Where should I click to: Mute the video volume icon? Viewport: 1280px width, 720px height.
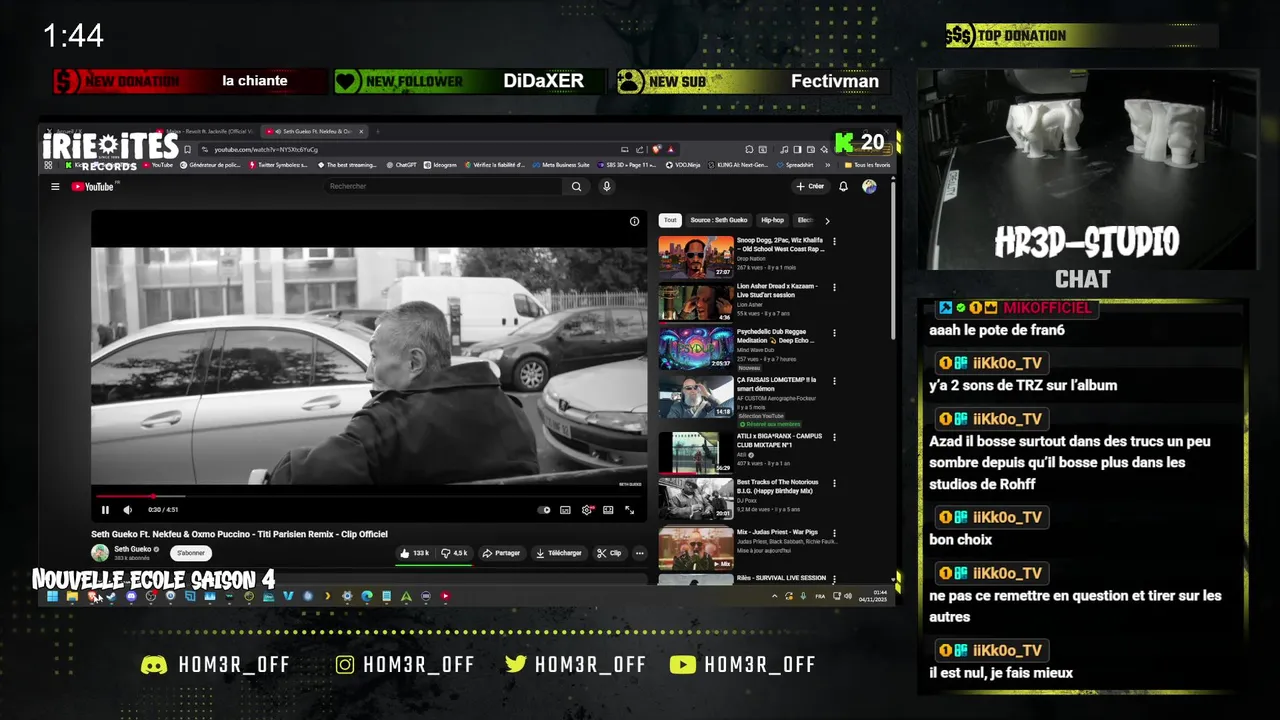tap(127, 510)
